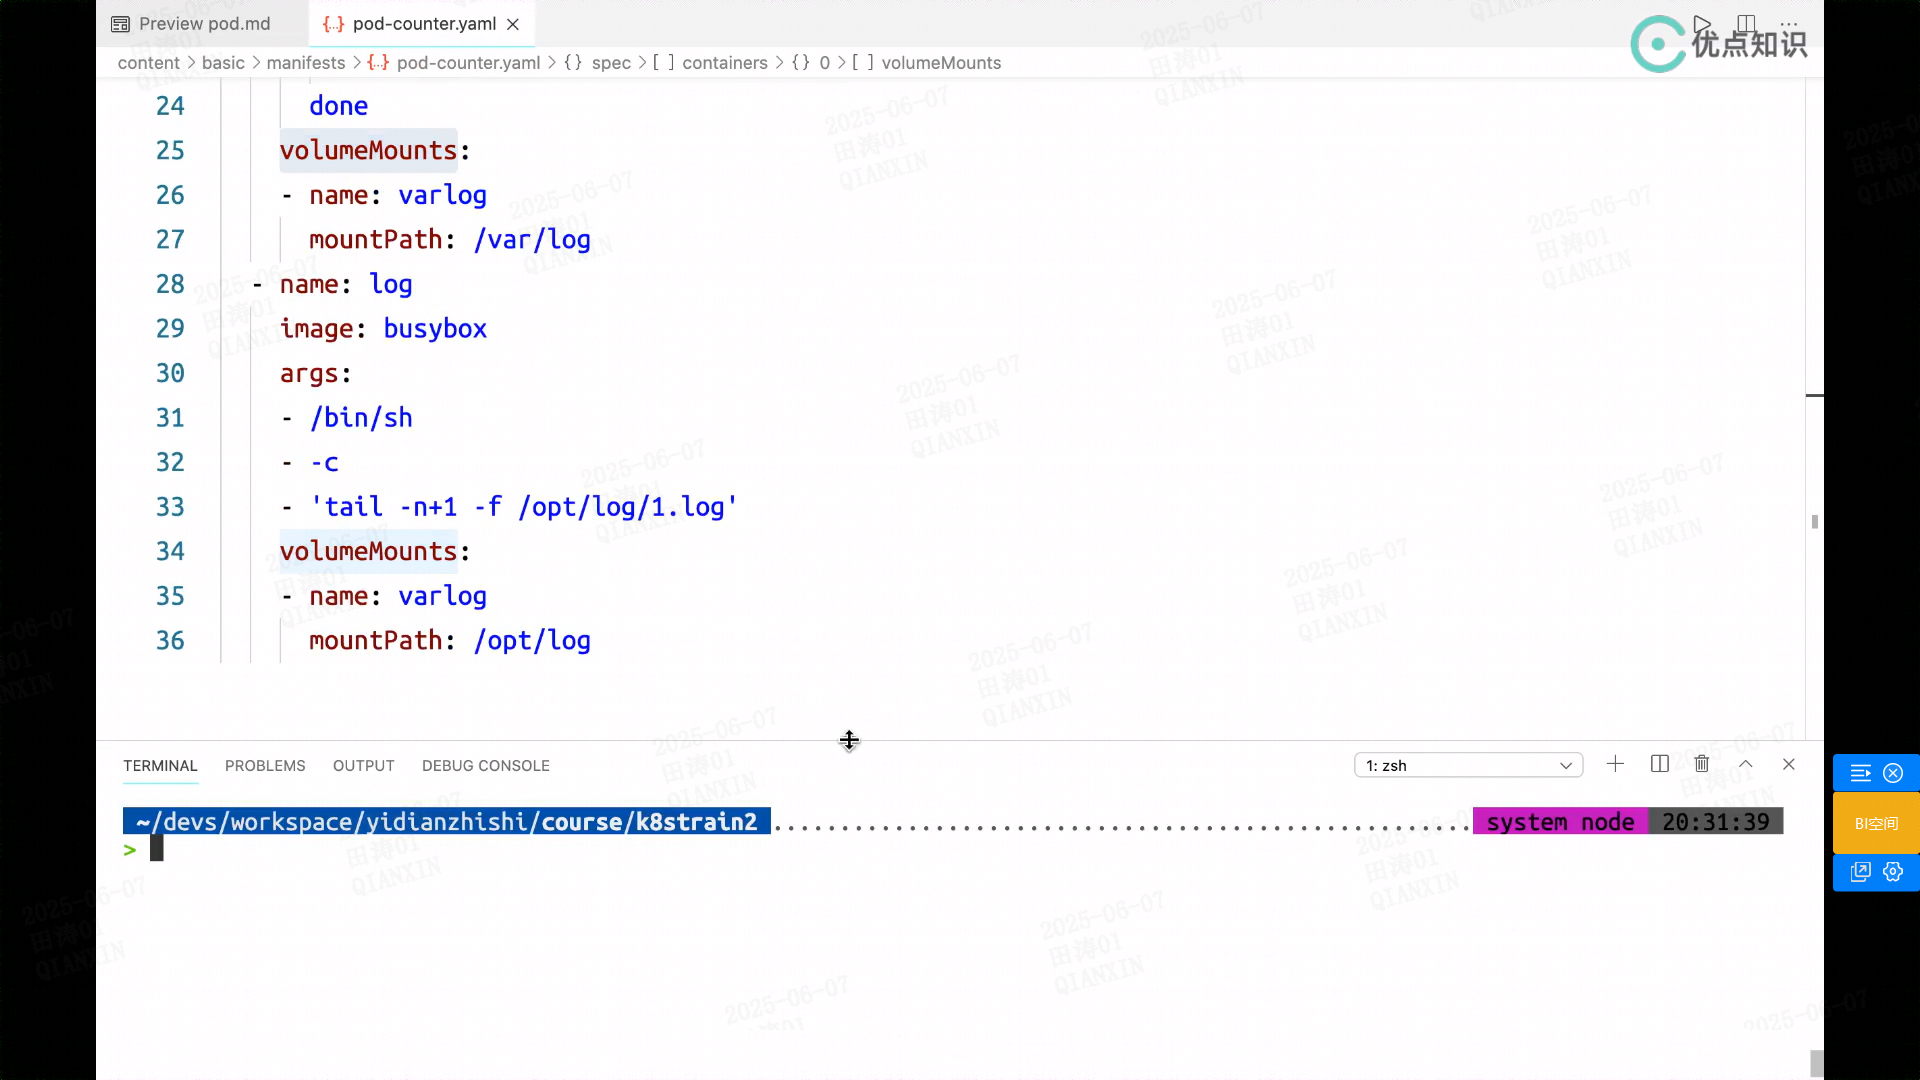Click the pop-out window icon in blue widget
The height and width of the screenshot is (1080, 1920).
1860,872
